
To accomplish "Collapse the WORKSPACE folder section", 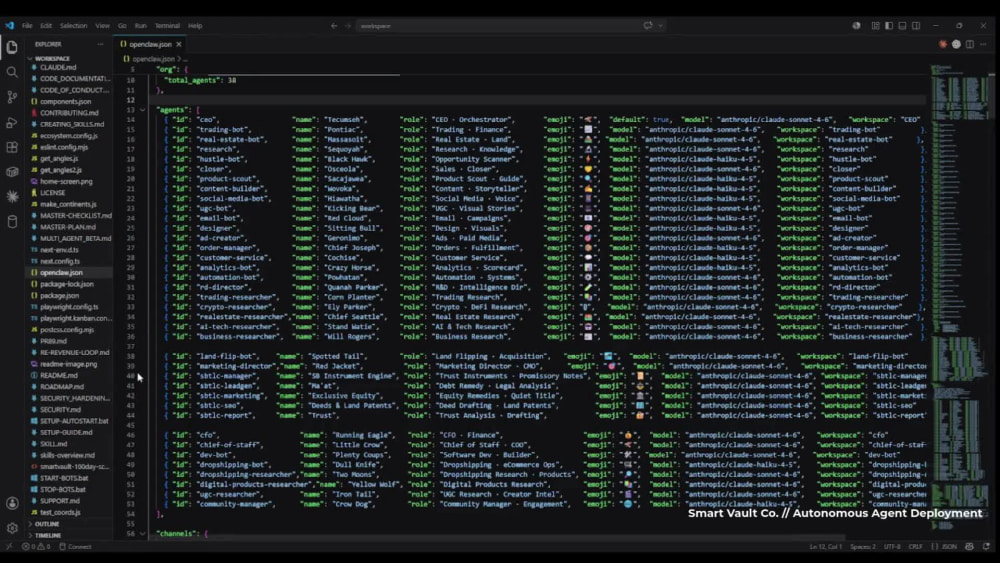I will (x=52, y=58).
